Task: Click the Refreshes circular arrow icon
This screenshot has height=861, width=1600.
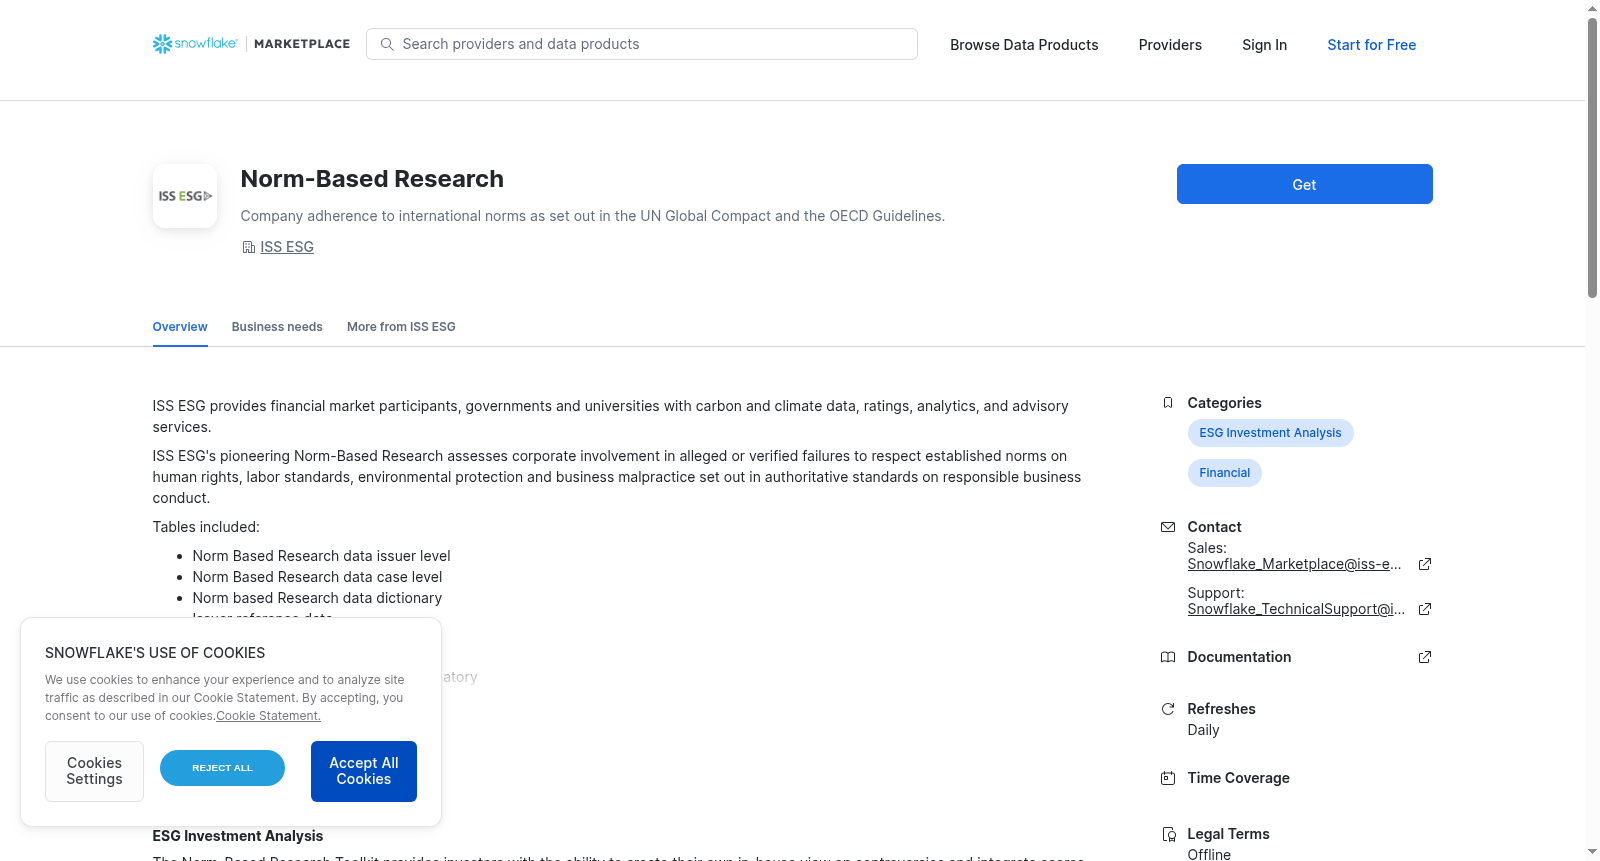Action: coord(1168,709)
